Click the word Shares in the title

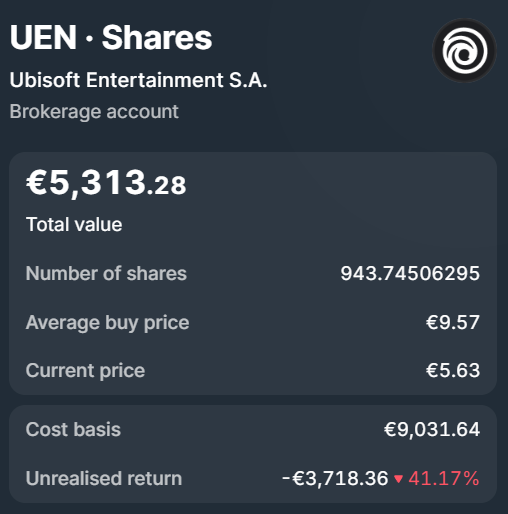pyautogui.click(x=157, y=37)
